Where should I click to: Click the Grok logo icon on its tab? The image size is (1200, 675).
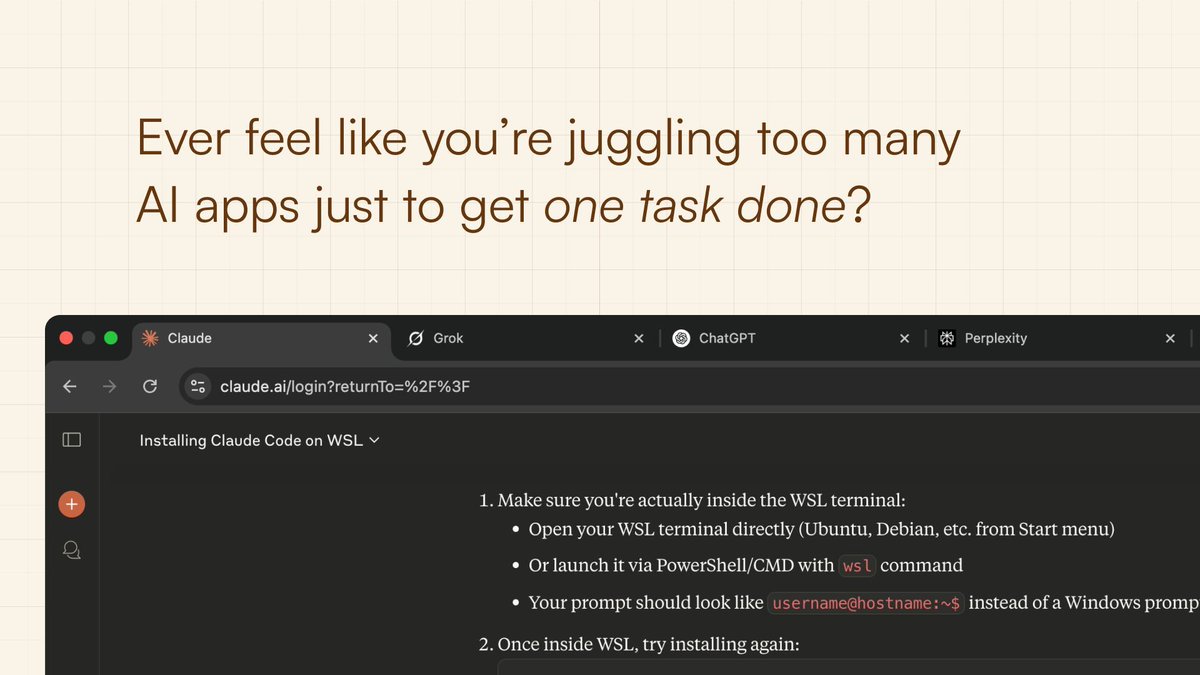(416, 338)
